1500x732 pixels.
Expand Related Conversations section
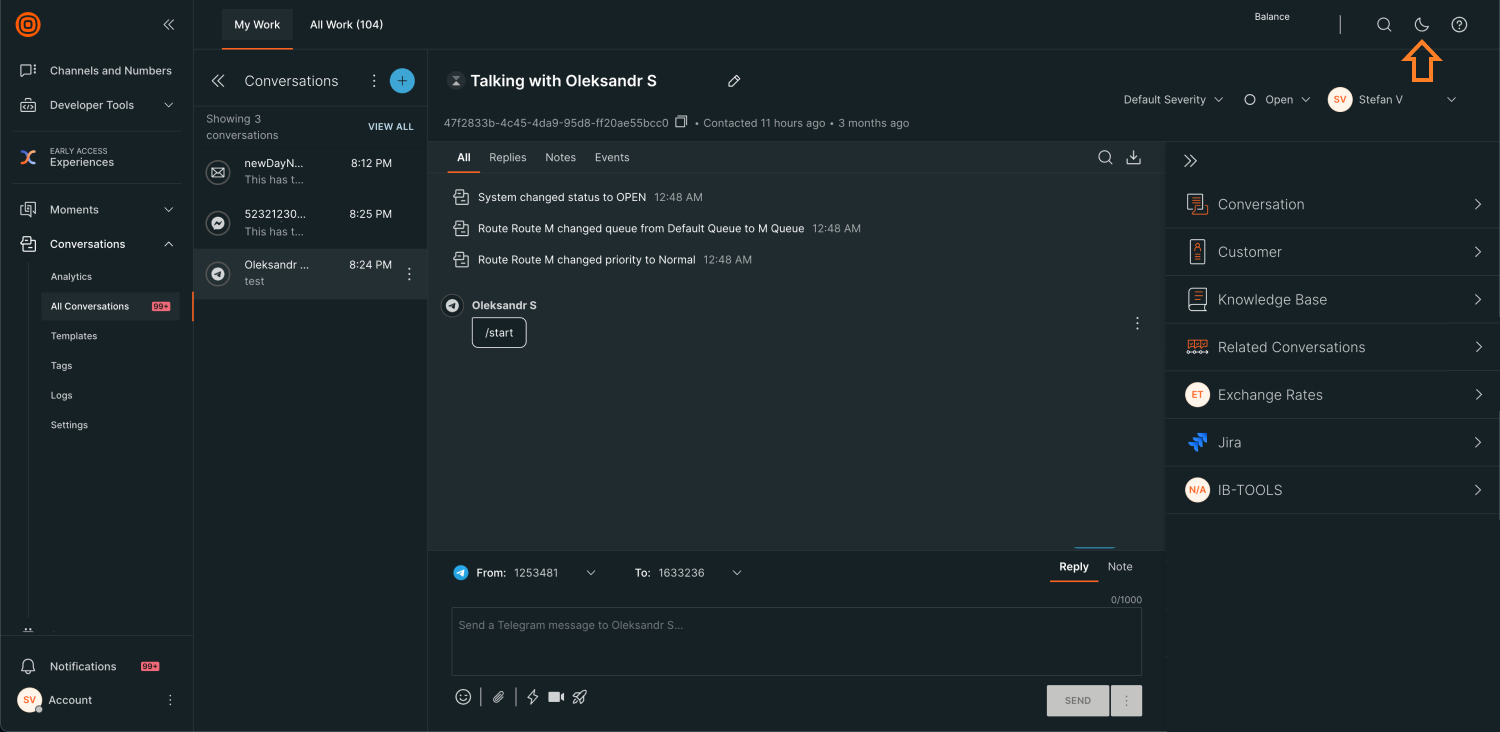click(1333, 347)
